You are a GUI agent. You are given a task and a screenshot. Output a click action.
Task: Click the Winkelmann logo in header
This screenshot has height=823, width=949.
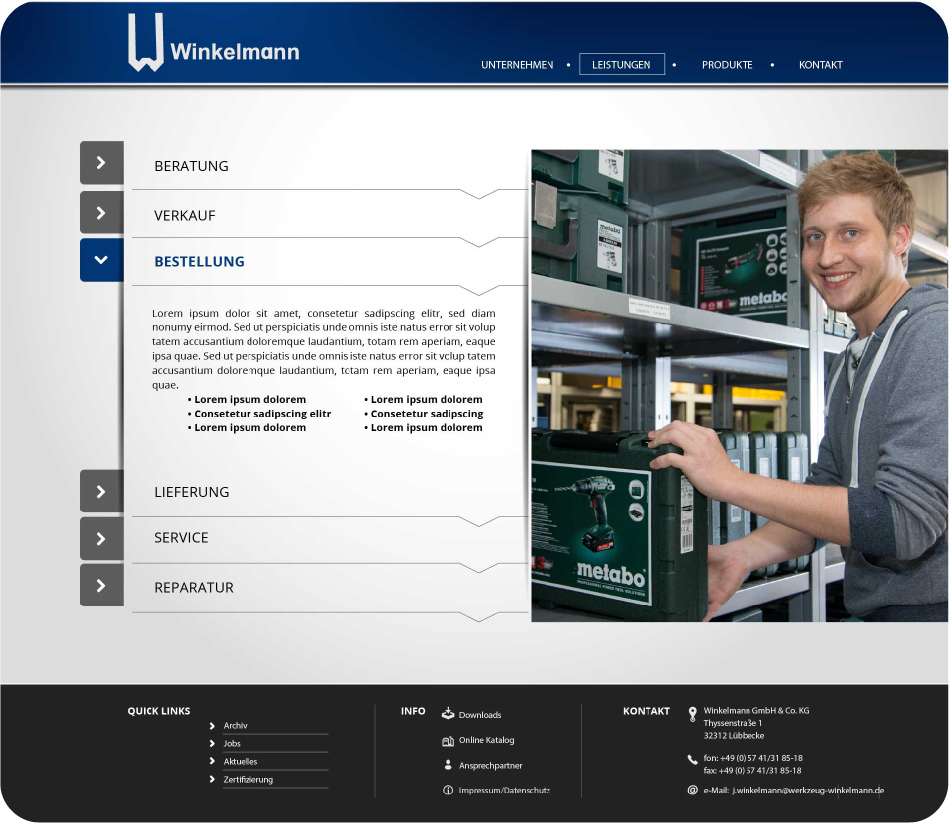(x=213, y=45)
